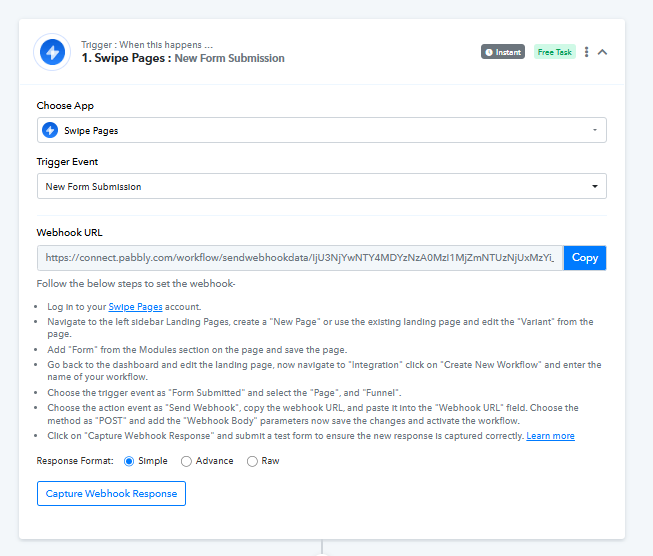Image resolution: width=653 pixels, height=556 pixels.
Task: Collapse the trigger step with the chevron
Action: 602,52
